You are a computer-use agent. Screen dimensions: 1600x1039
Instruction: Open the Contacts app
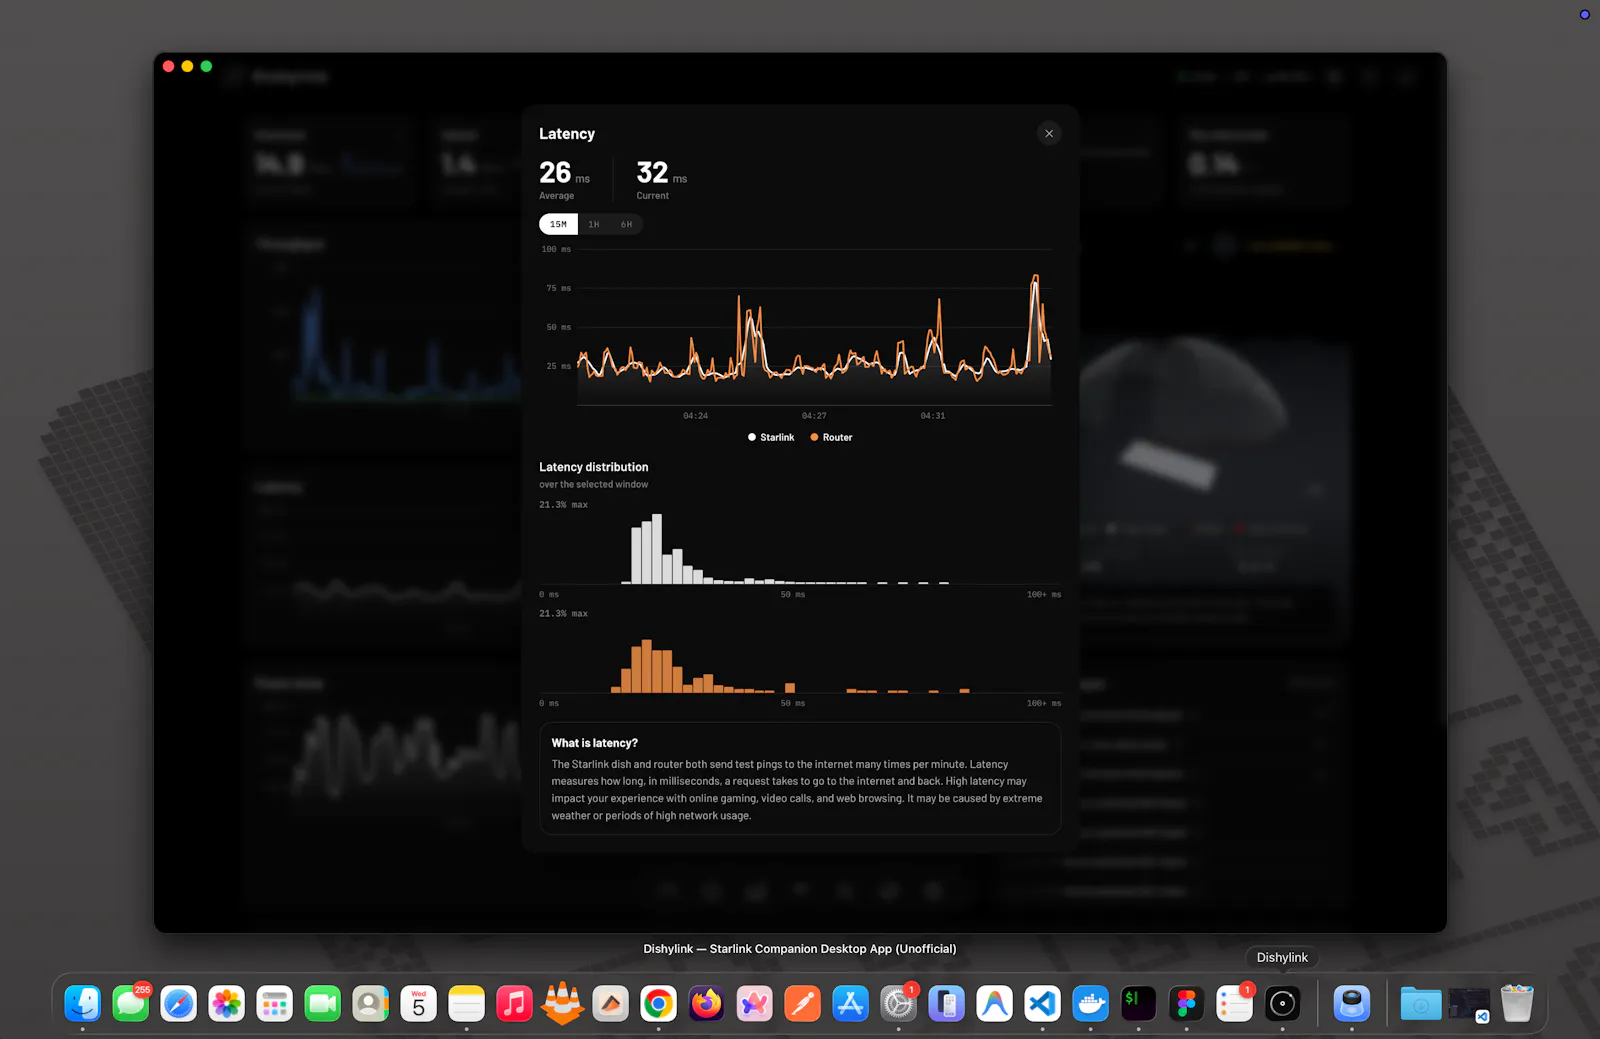pos(371,1003)
